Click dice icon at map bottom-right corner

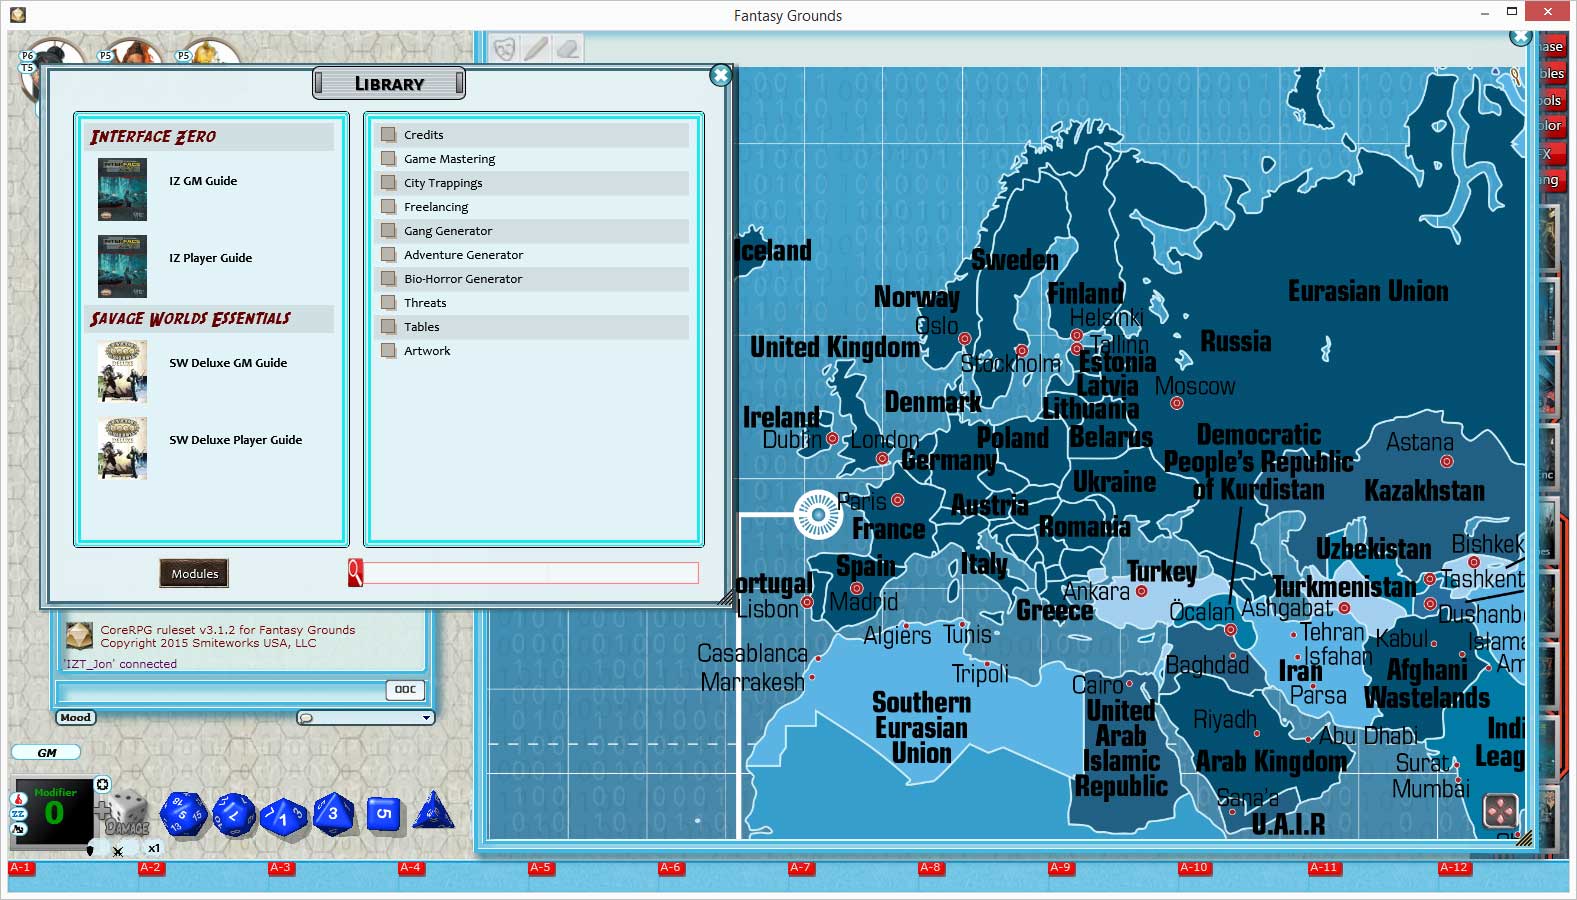point(1501,811)
